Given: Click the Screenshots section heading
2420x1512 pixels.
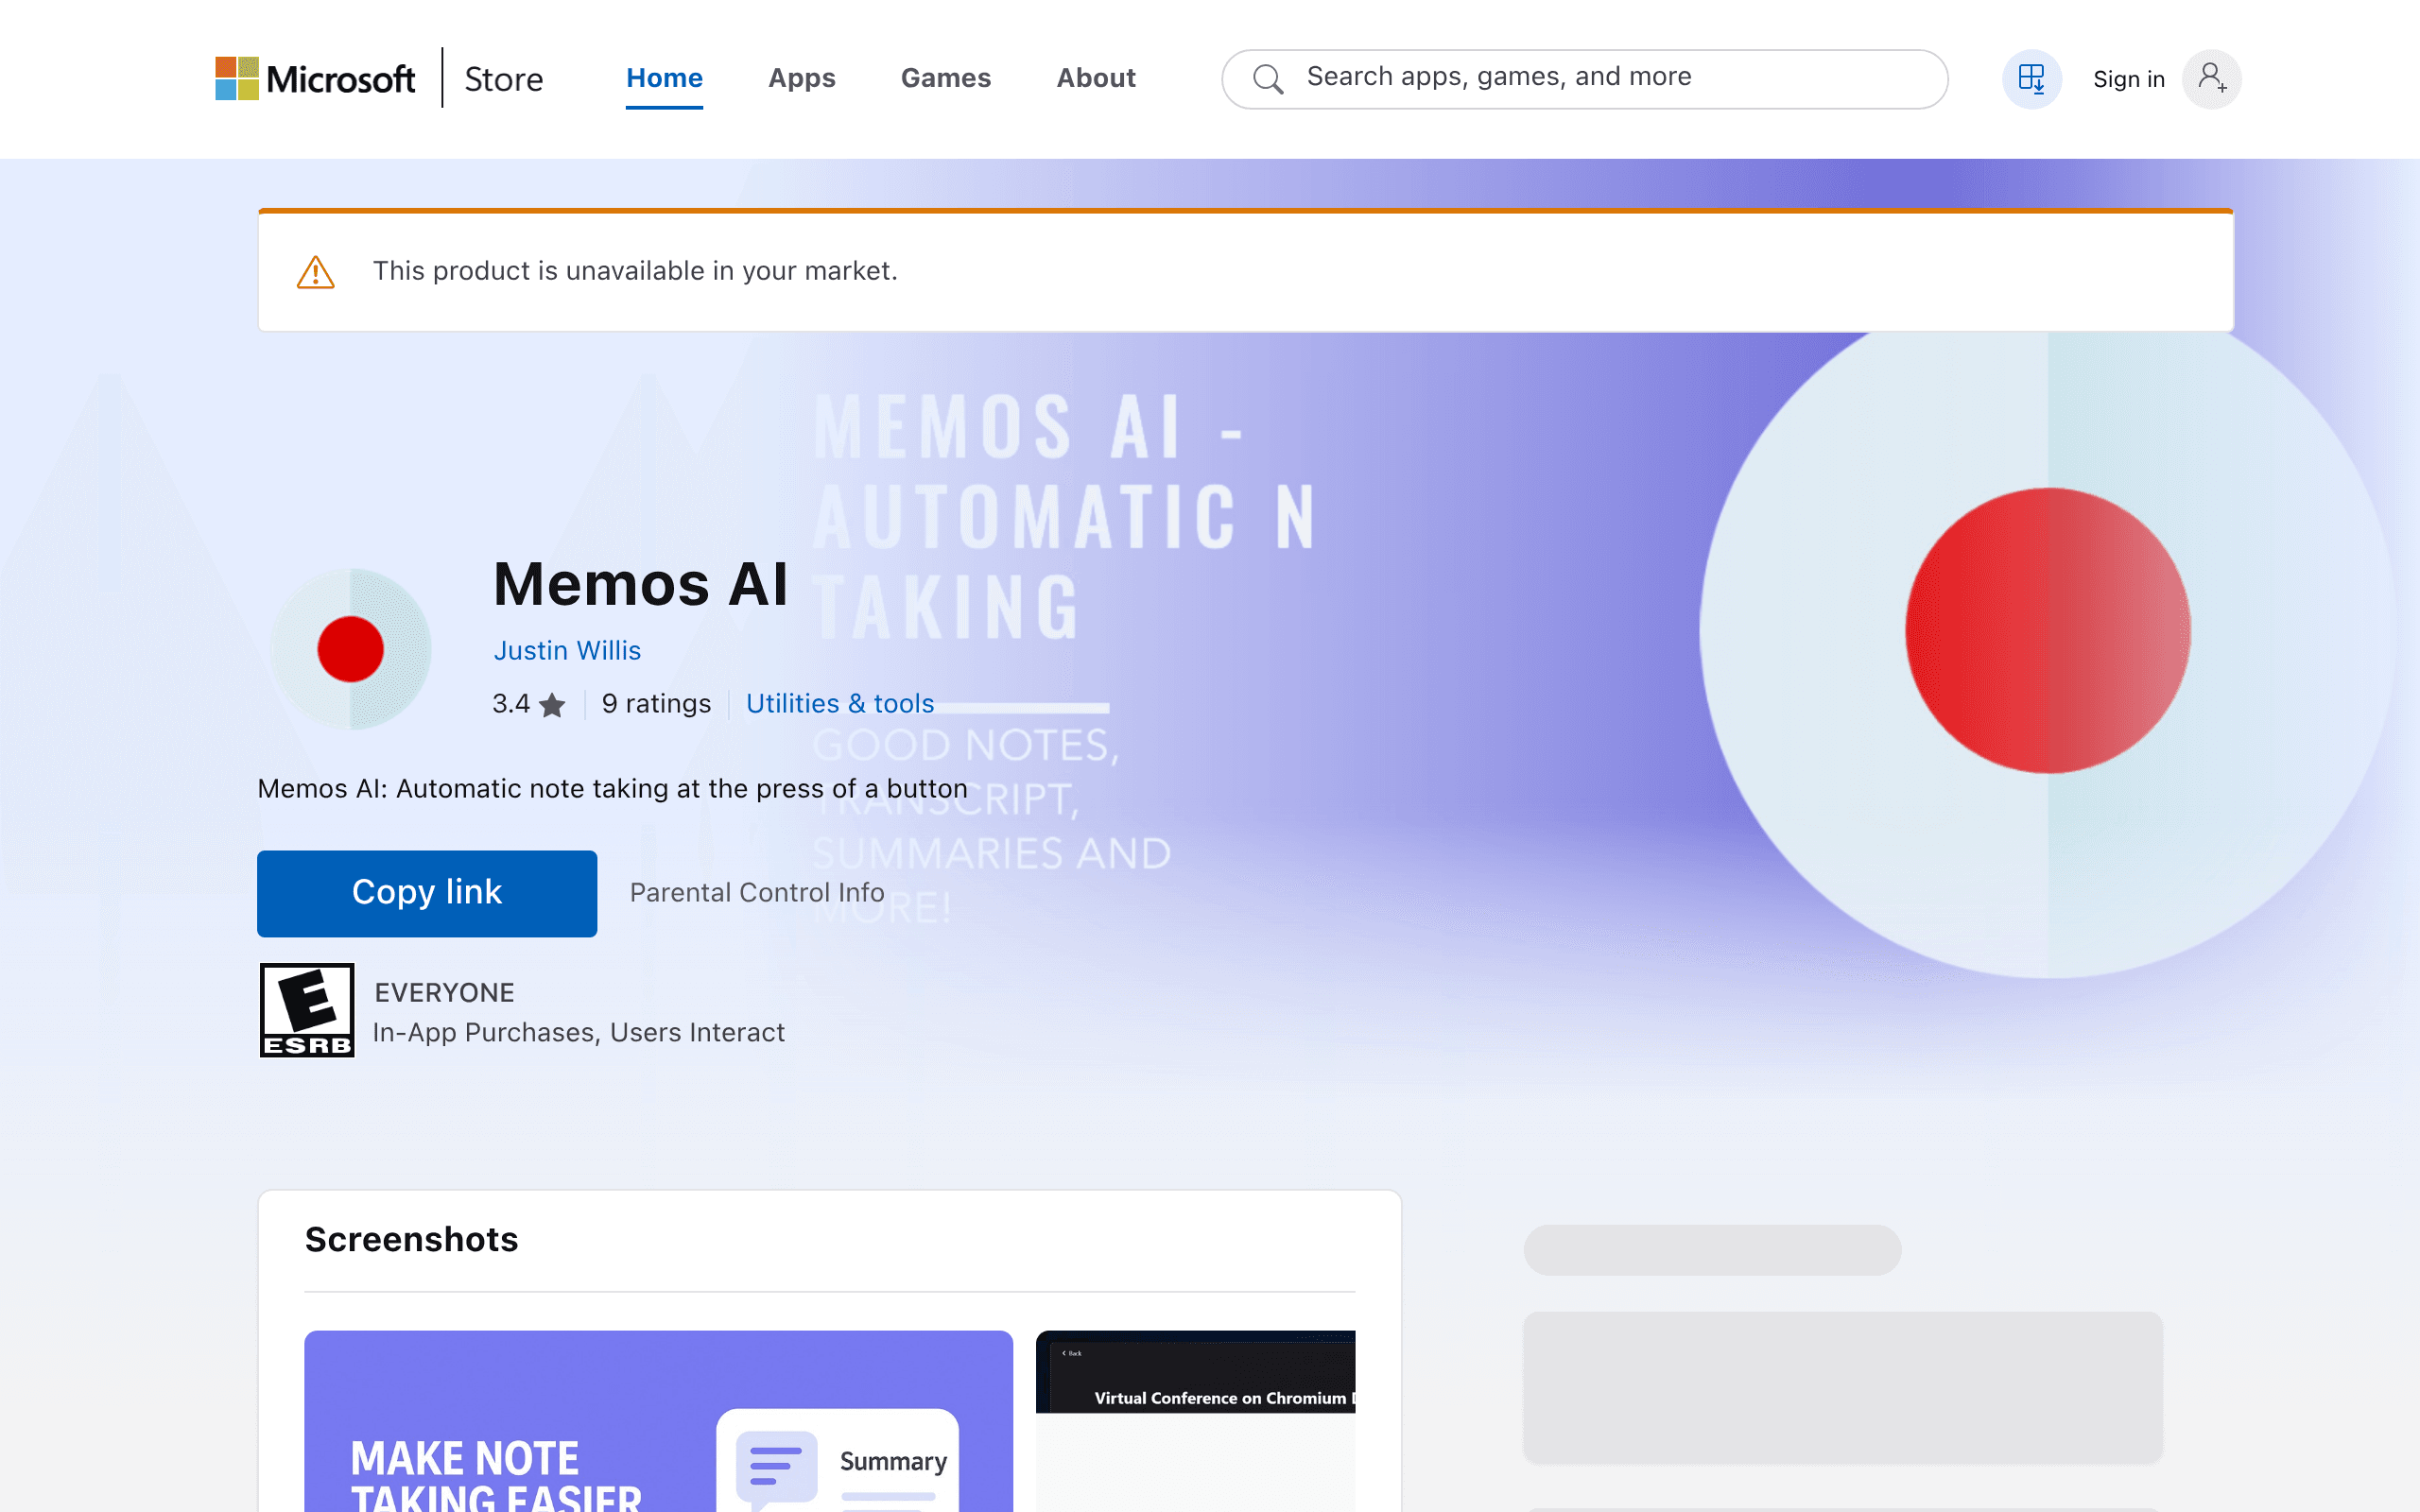Looking at the screenshot, I should (412, 1240).
